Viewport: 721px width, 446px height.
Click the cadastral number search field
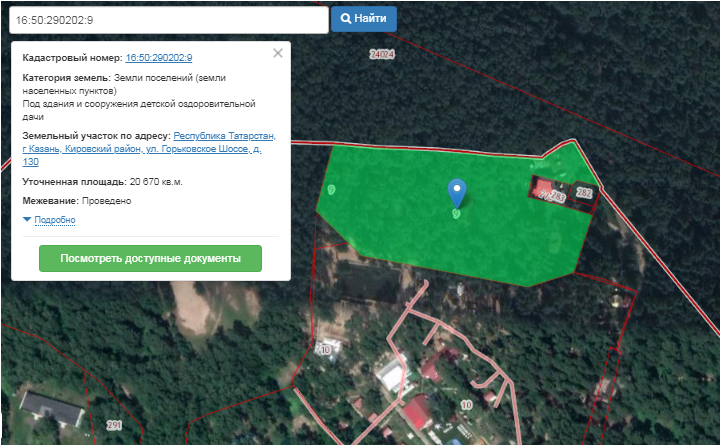coord(169,20)
